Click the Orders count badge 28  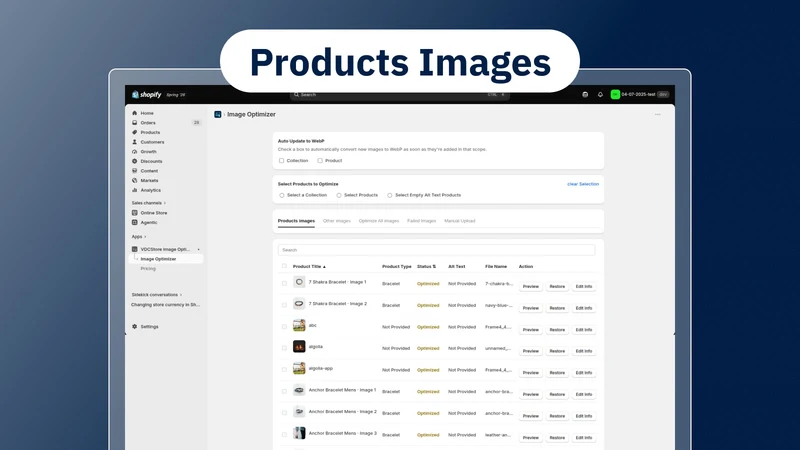click(196, 123)
